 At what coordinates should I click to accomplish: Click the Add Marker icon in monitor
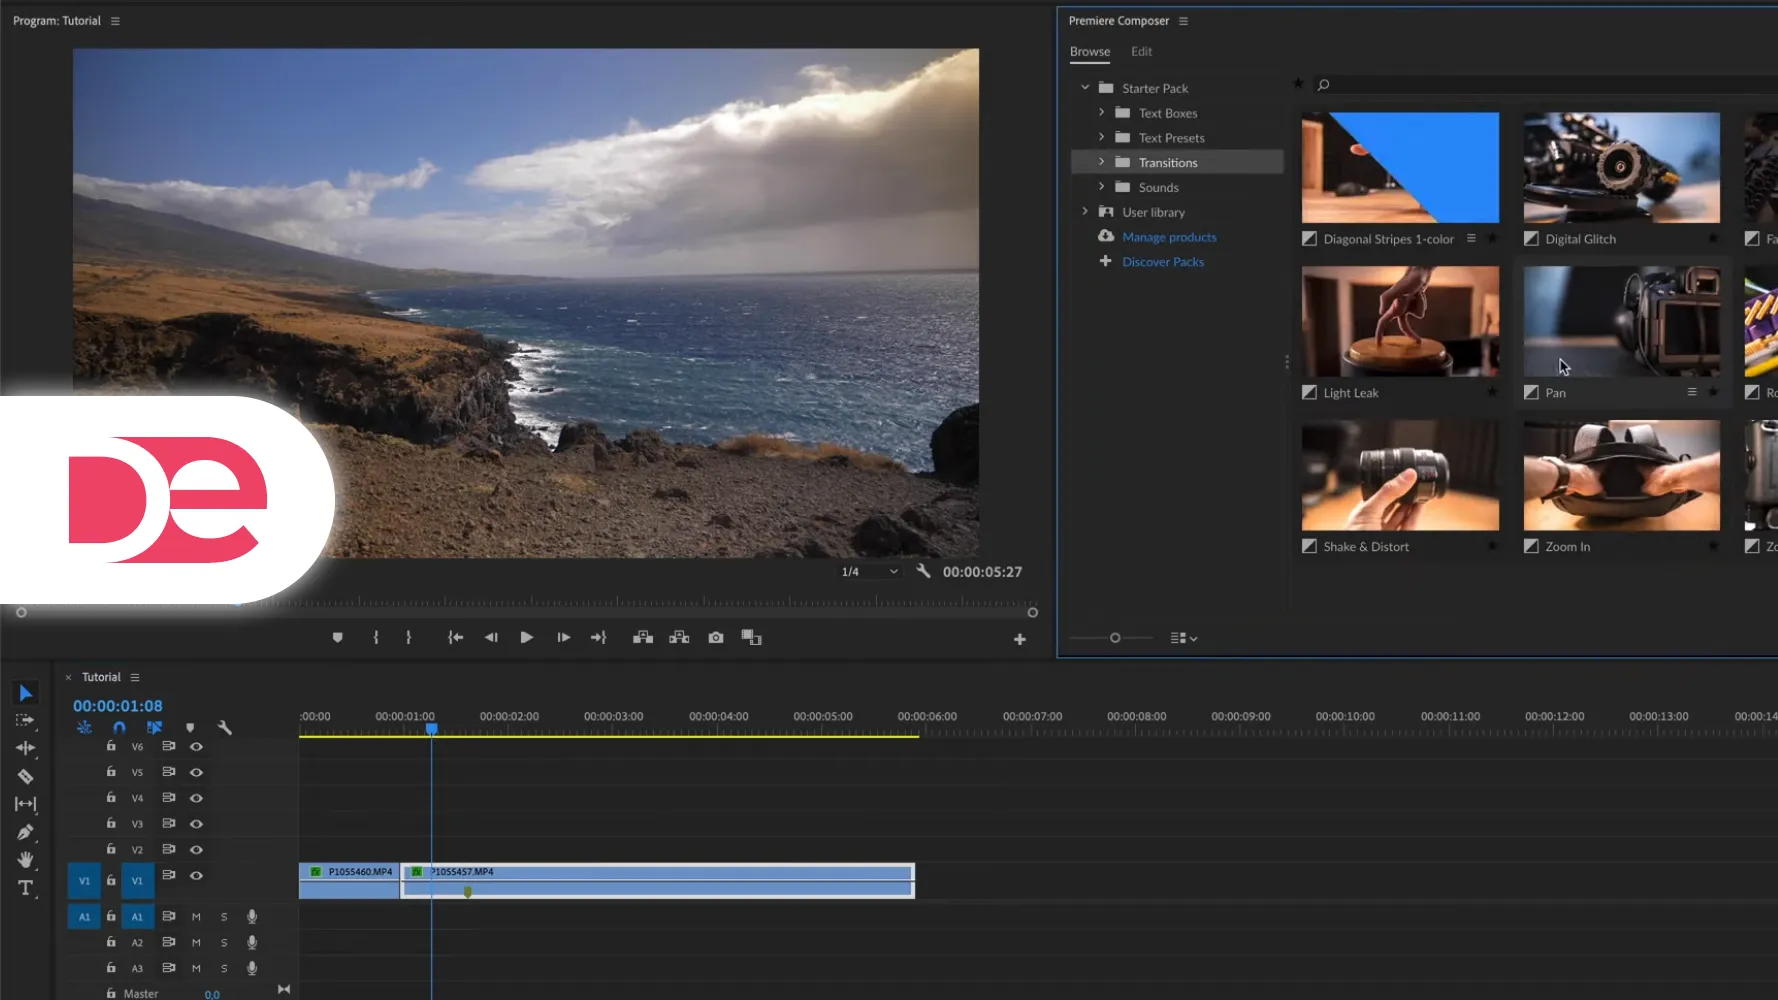coord(338,638)
